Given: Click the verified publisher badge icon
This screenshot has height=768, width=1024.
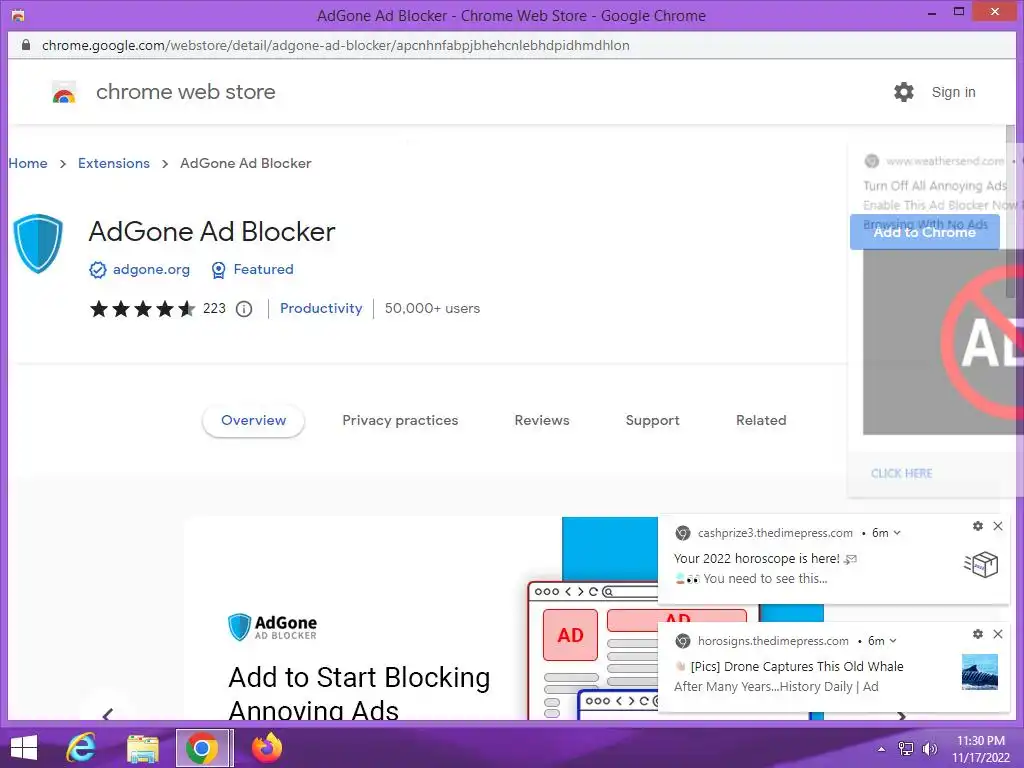Looking at the screenshot, I should coord(98,270).
